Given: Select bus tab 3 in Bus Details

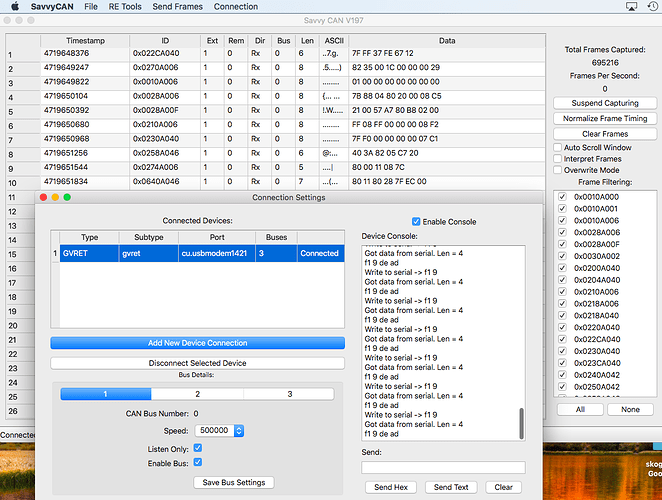Looking at the screenshot, I should point(289,394).
